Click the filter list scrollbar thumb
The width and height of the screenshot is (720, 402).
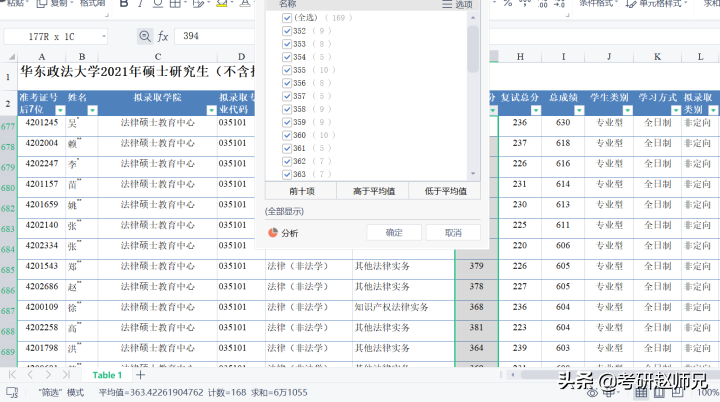[x=473, y=49]
